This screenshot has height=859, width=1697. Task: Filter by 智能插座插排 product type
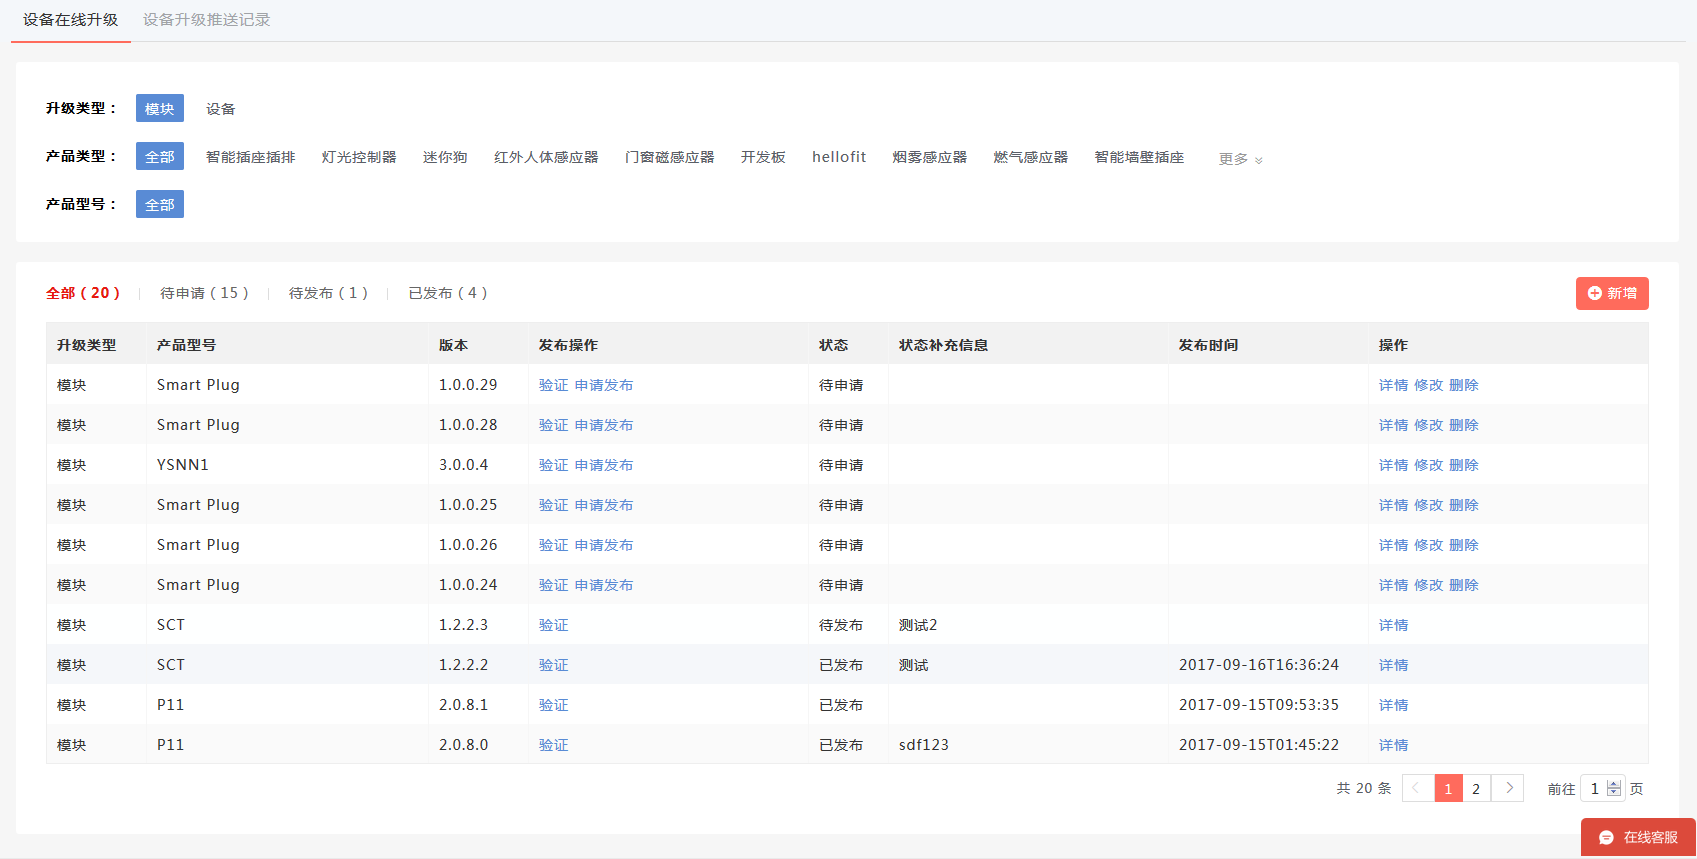click(251, 157)
